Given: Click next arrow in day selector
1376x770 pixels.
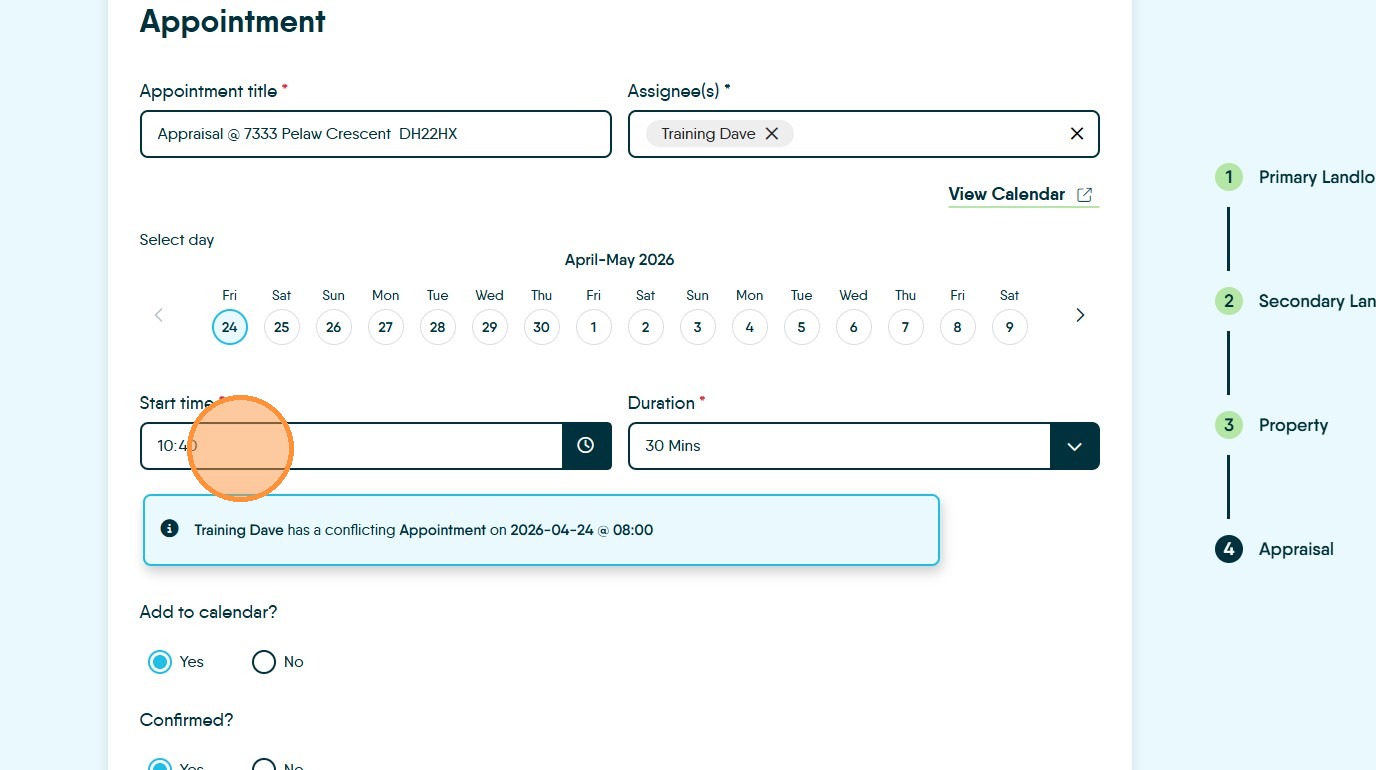Looking at the screenshot, I should point(1080,315).
